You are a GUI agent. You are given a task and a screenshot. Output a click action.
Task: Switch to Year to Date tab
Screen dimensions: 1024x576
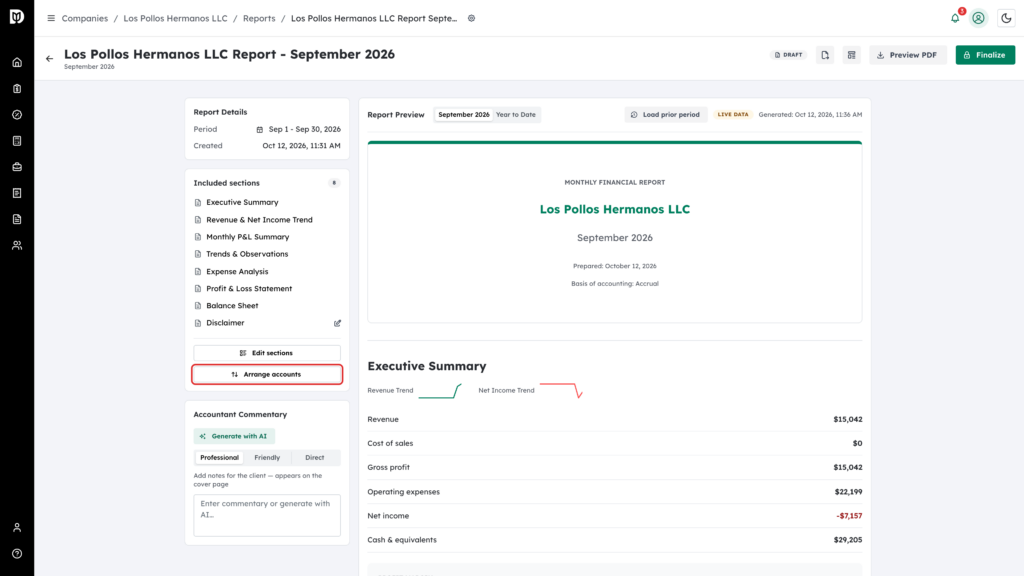[x=516, y=114]
